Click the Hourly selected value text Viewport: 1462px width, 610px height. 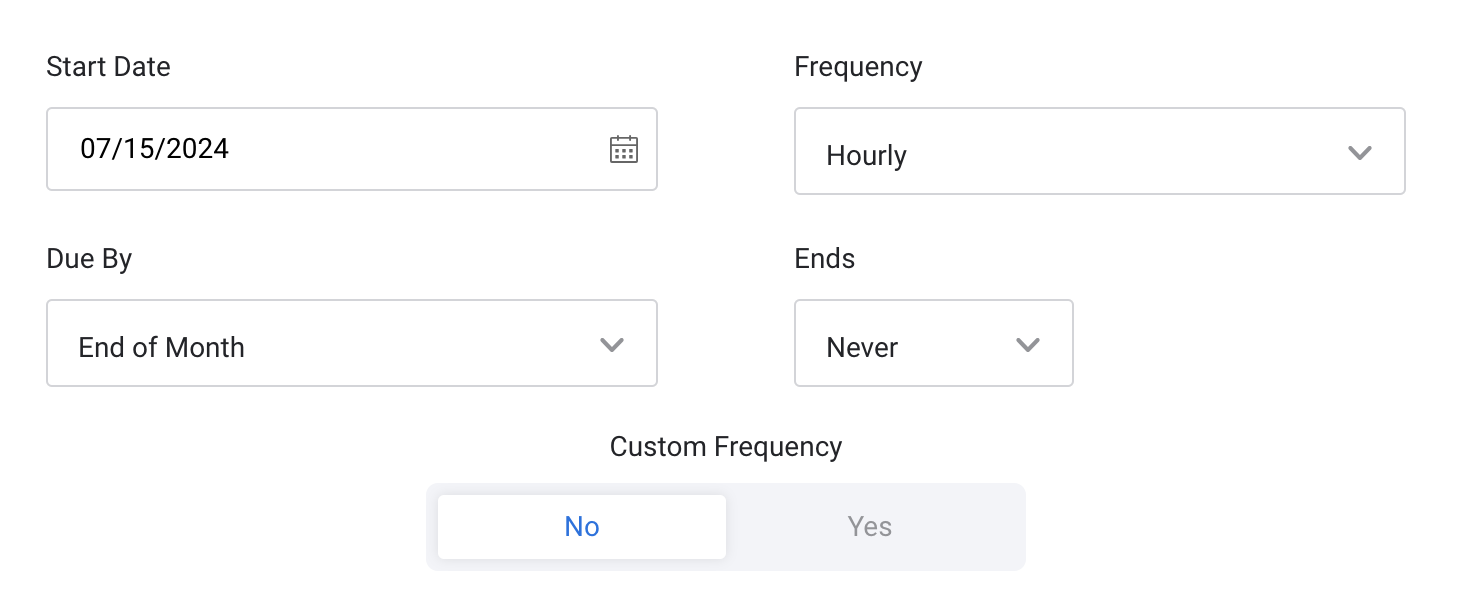[866, 156]
